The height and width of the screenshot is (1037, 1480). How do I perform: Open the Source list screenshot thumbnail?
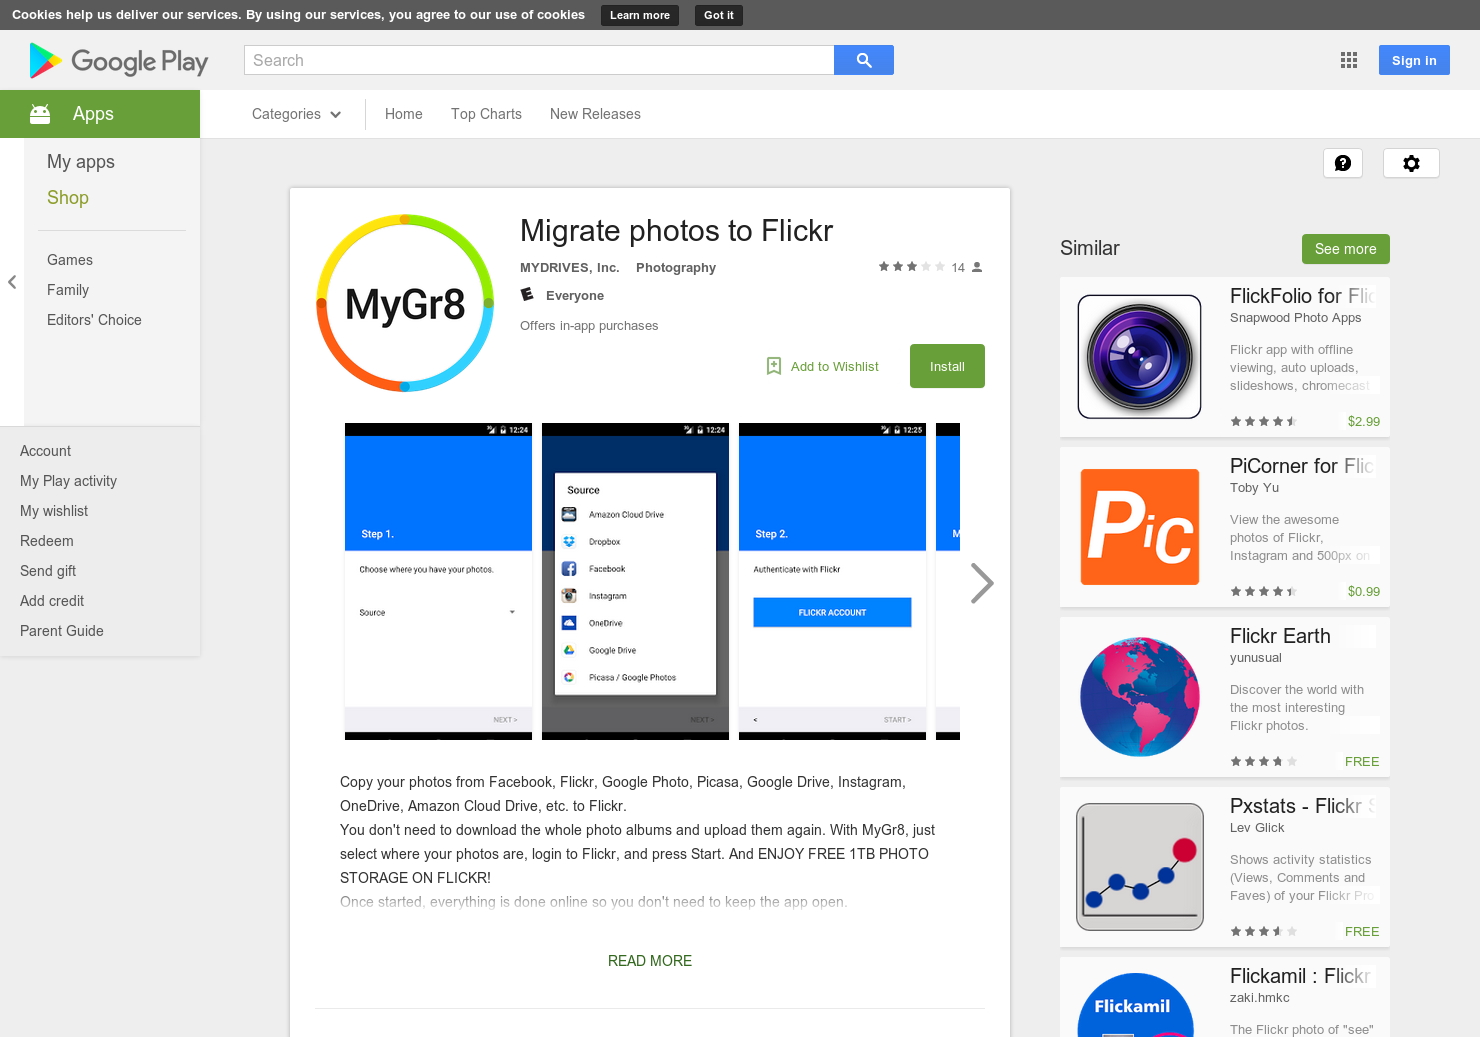tap(635, 581)
